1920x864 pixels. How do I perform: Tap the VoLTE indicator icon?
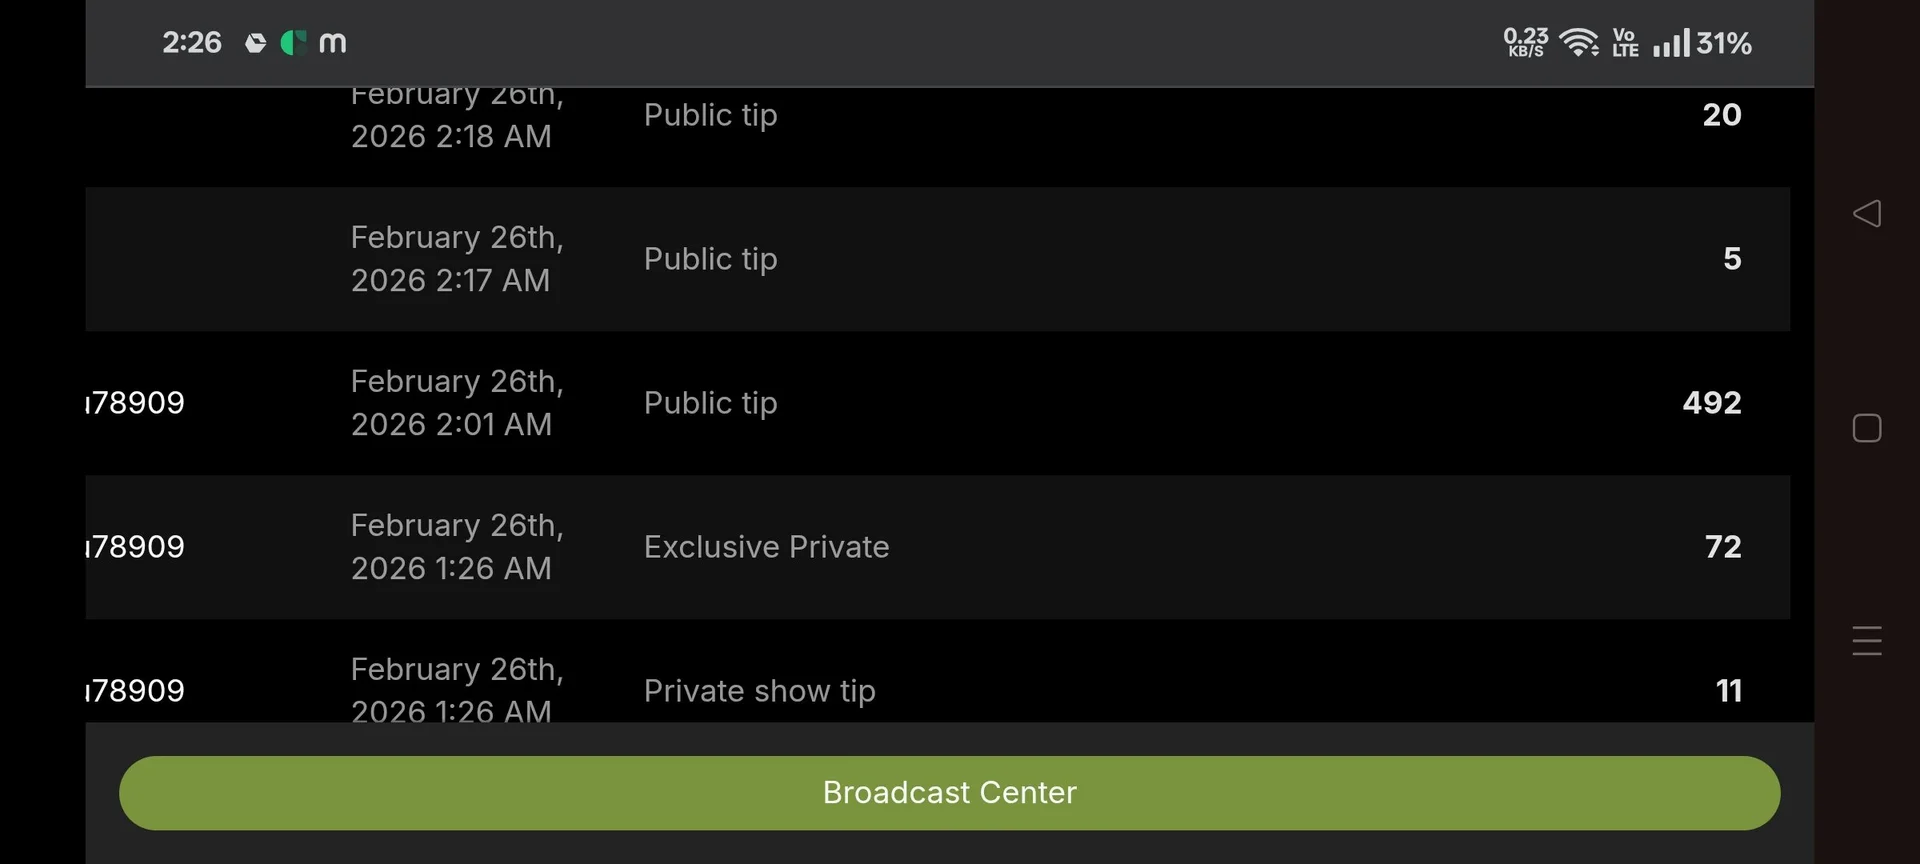(x=1625, y=43)
